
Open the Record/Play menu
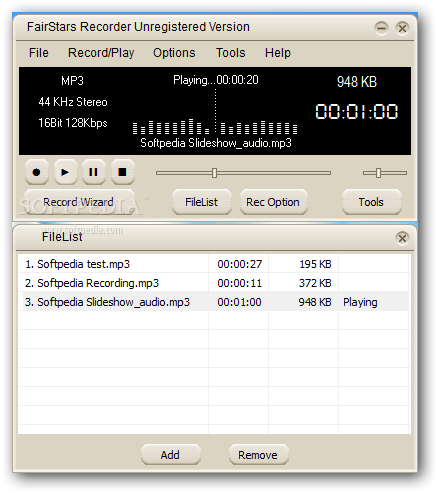[x=101, y=53]
